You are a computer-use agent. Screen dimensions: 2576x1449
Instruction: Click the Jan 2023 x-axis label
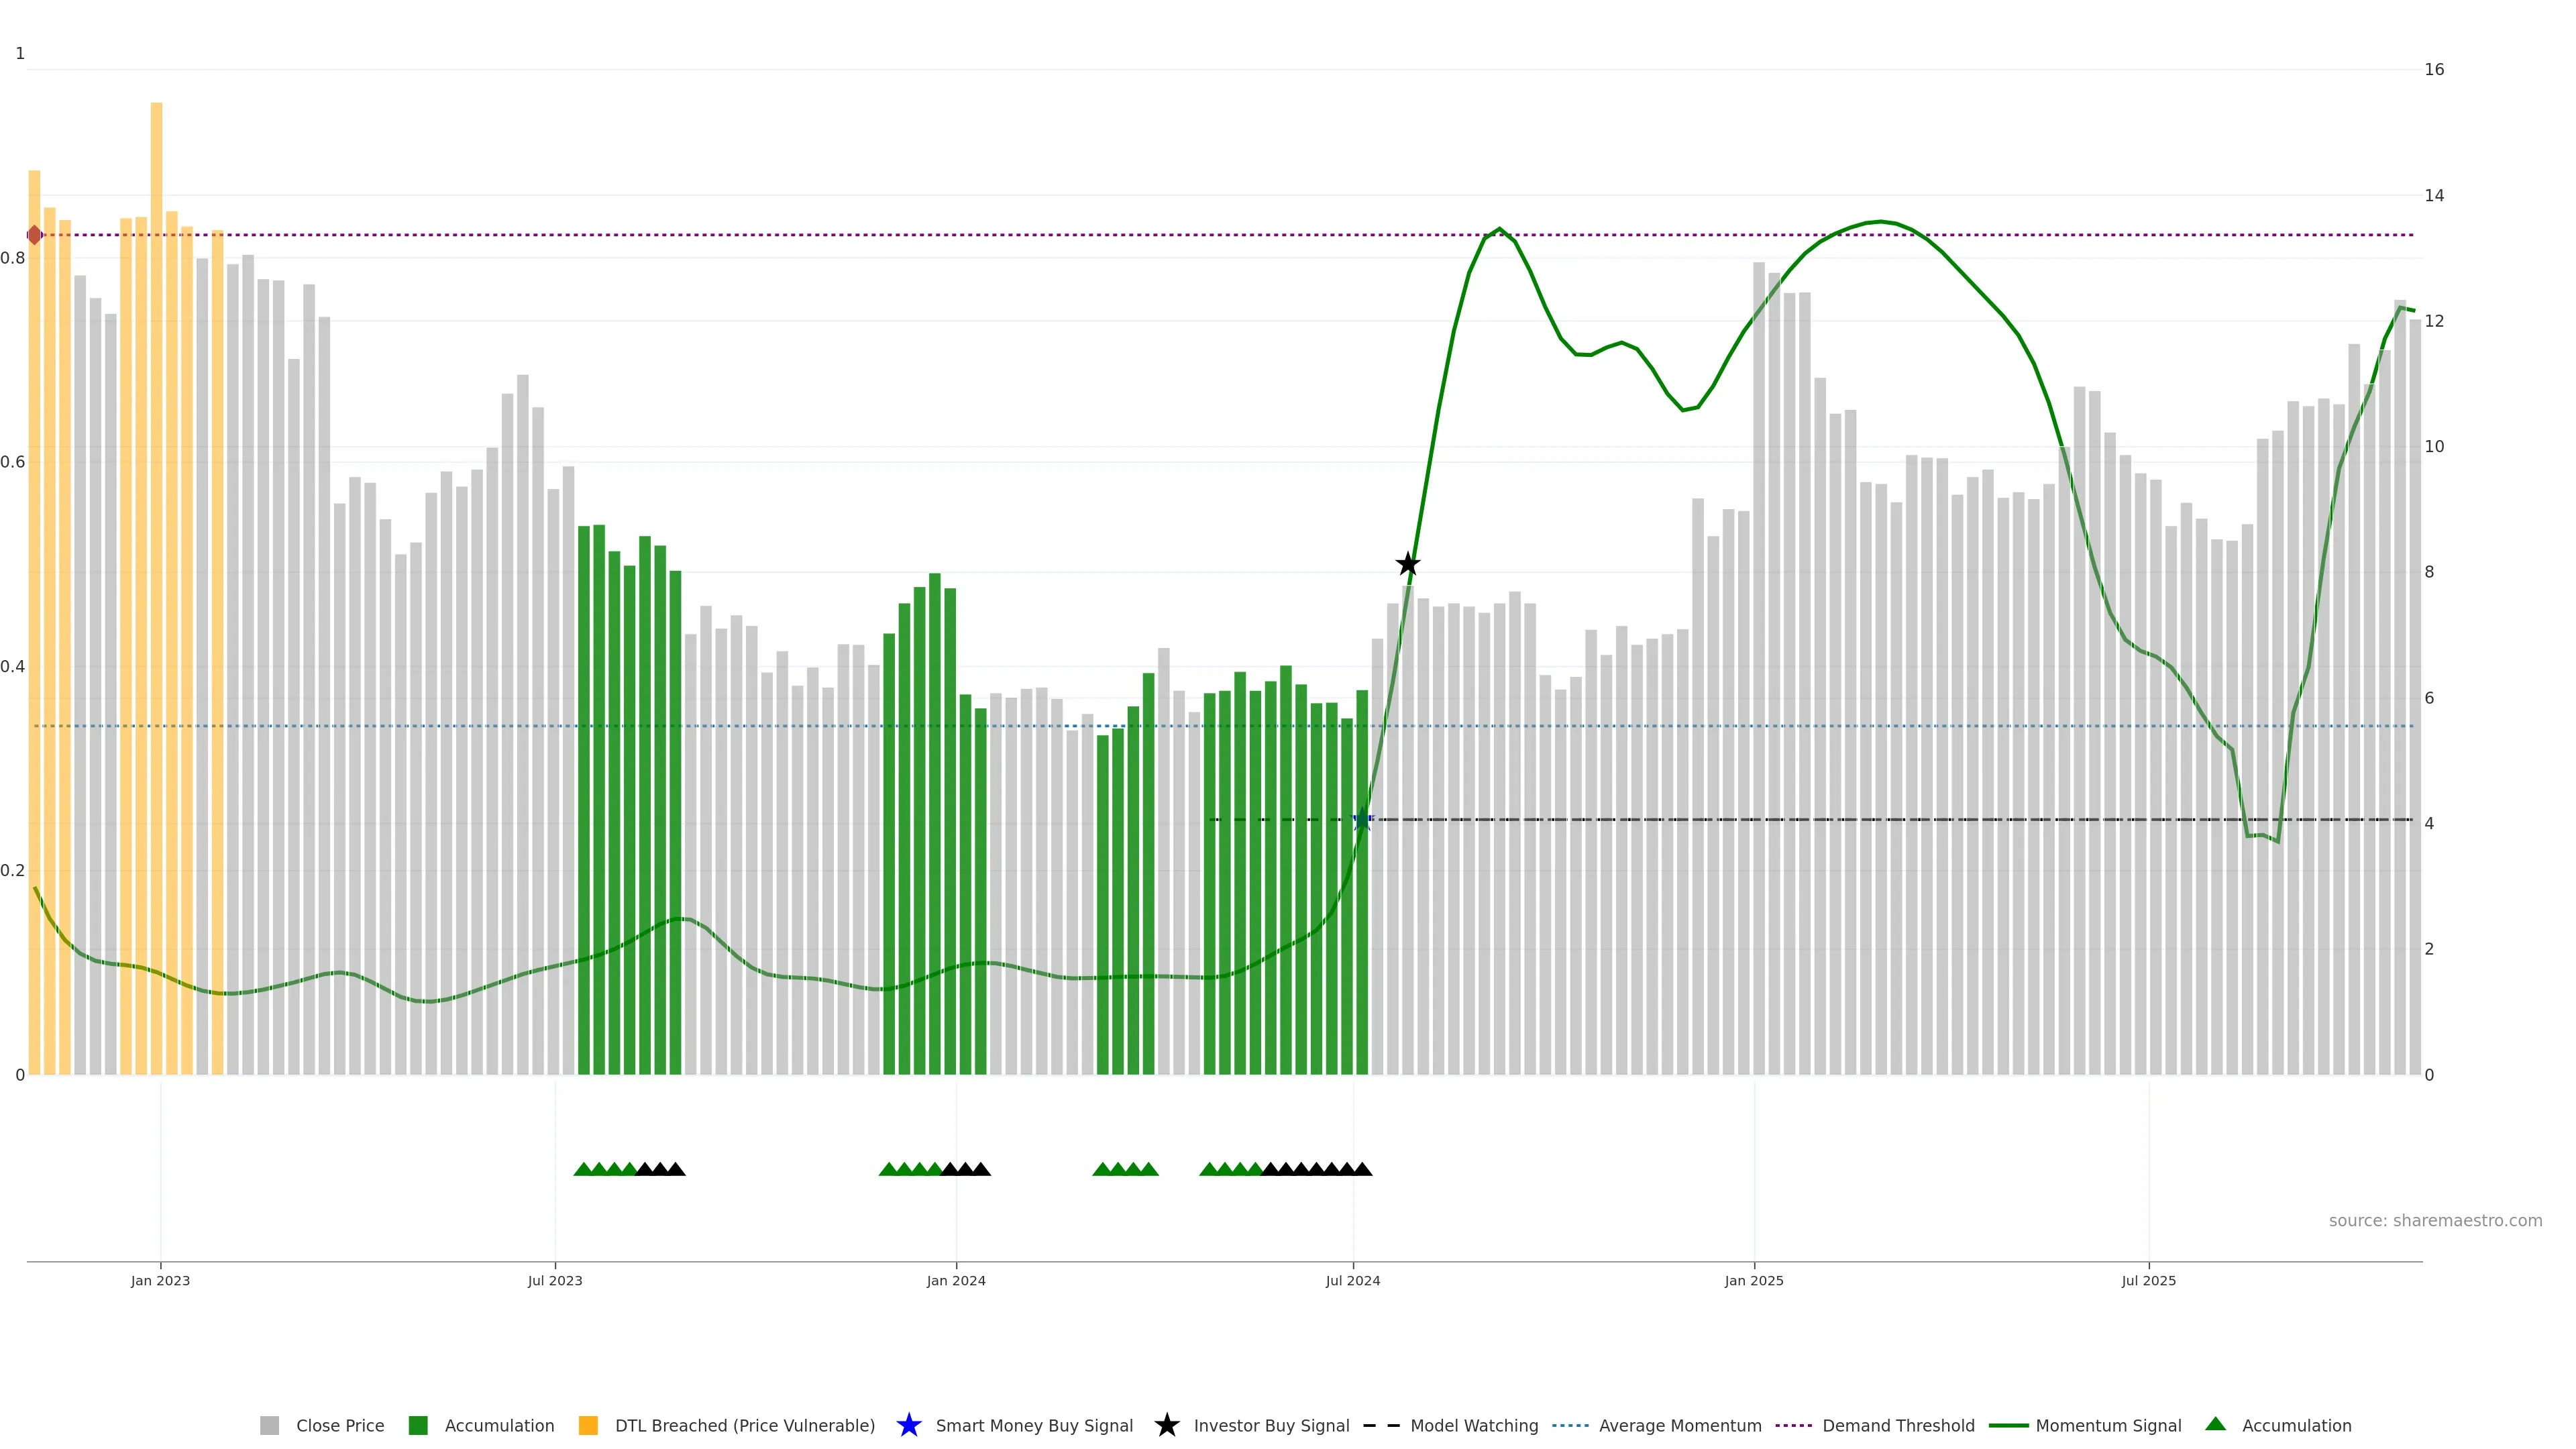coord(160,1280)
